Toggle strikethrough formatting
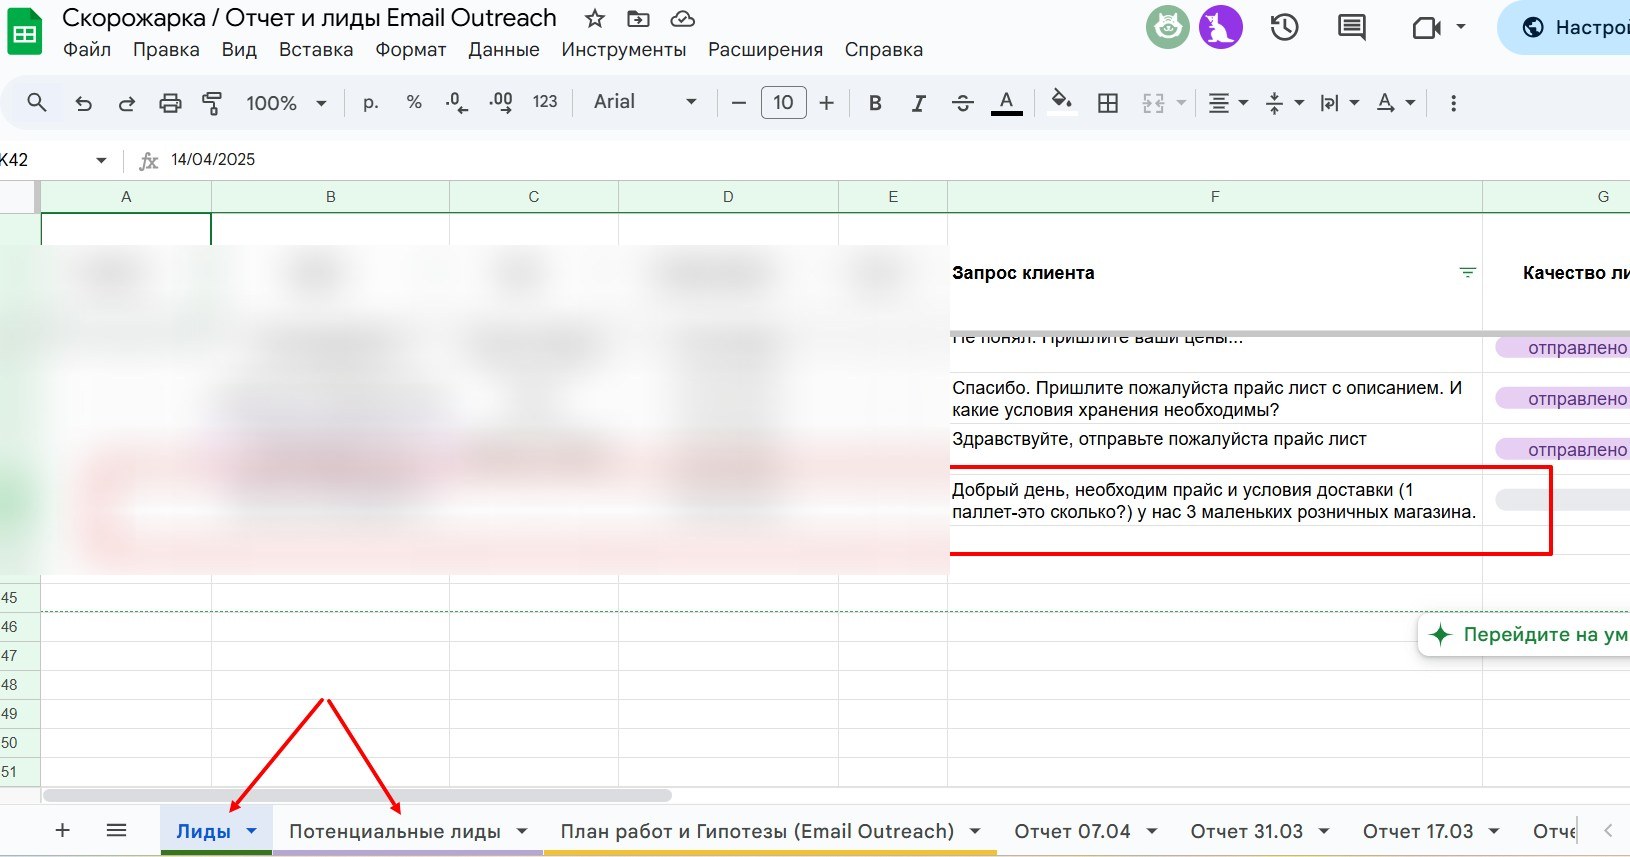 click(962, 103)
